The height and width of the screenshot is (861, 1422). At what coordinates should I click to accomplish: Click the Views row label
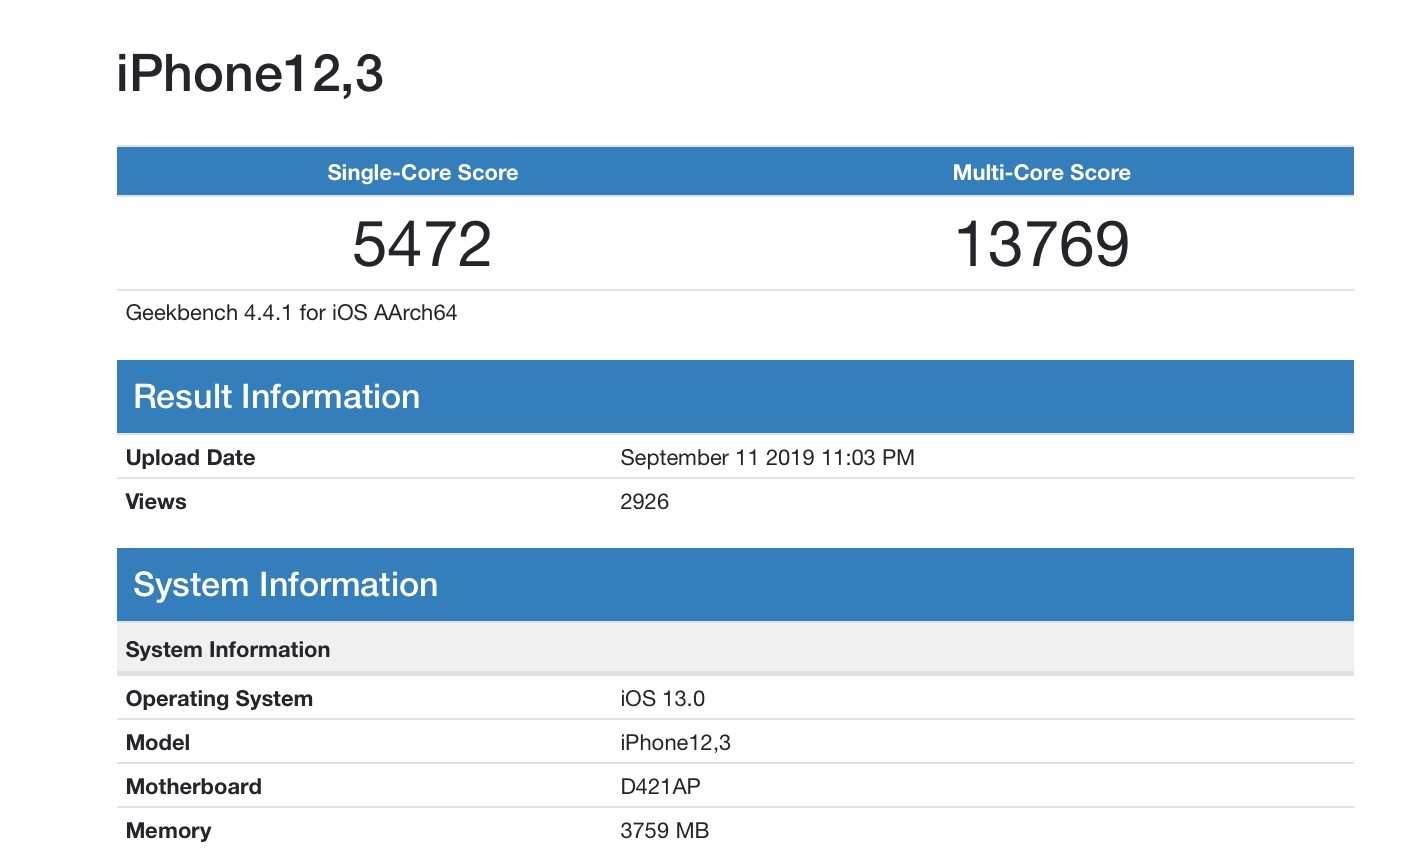tap(156, 502)
